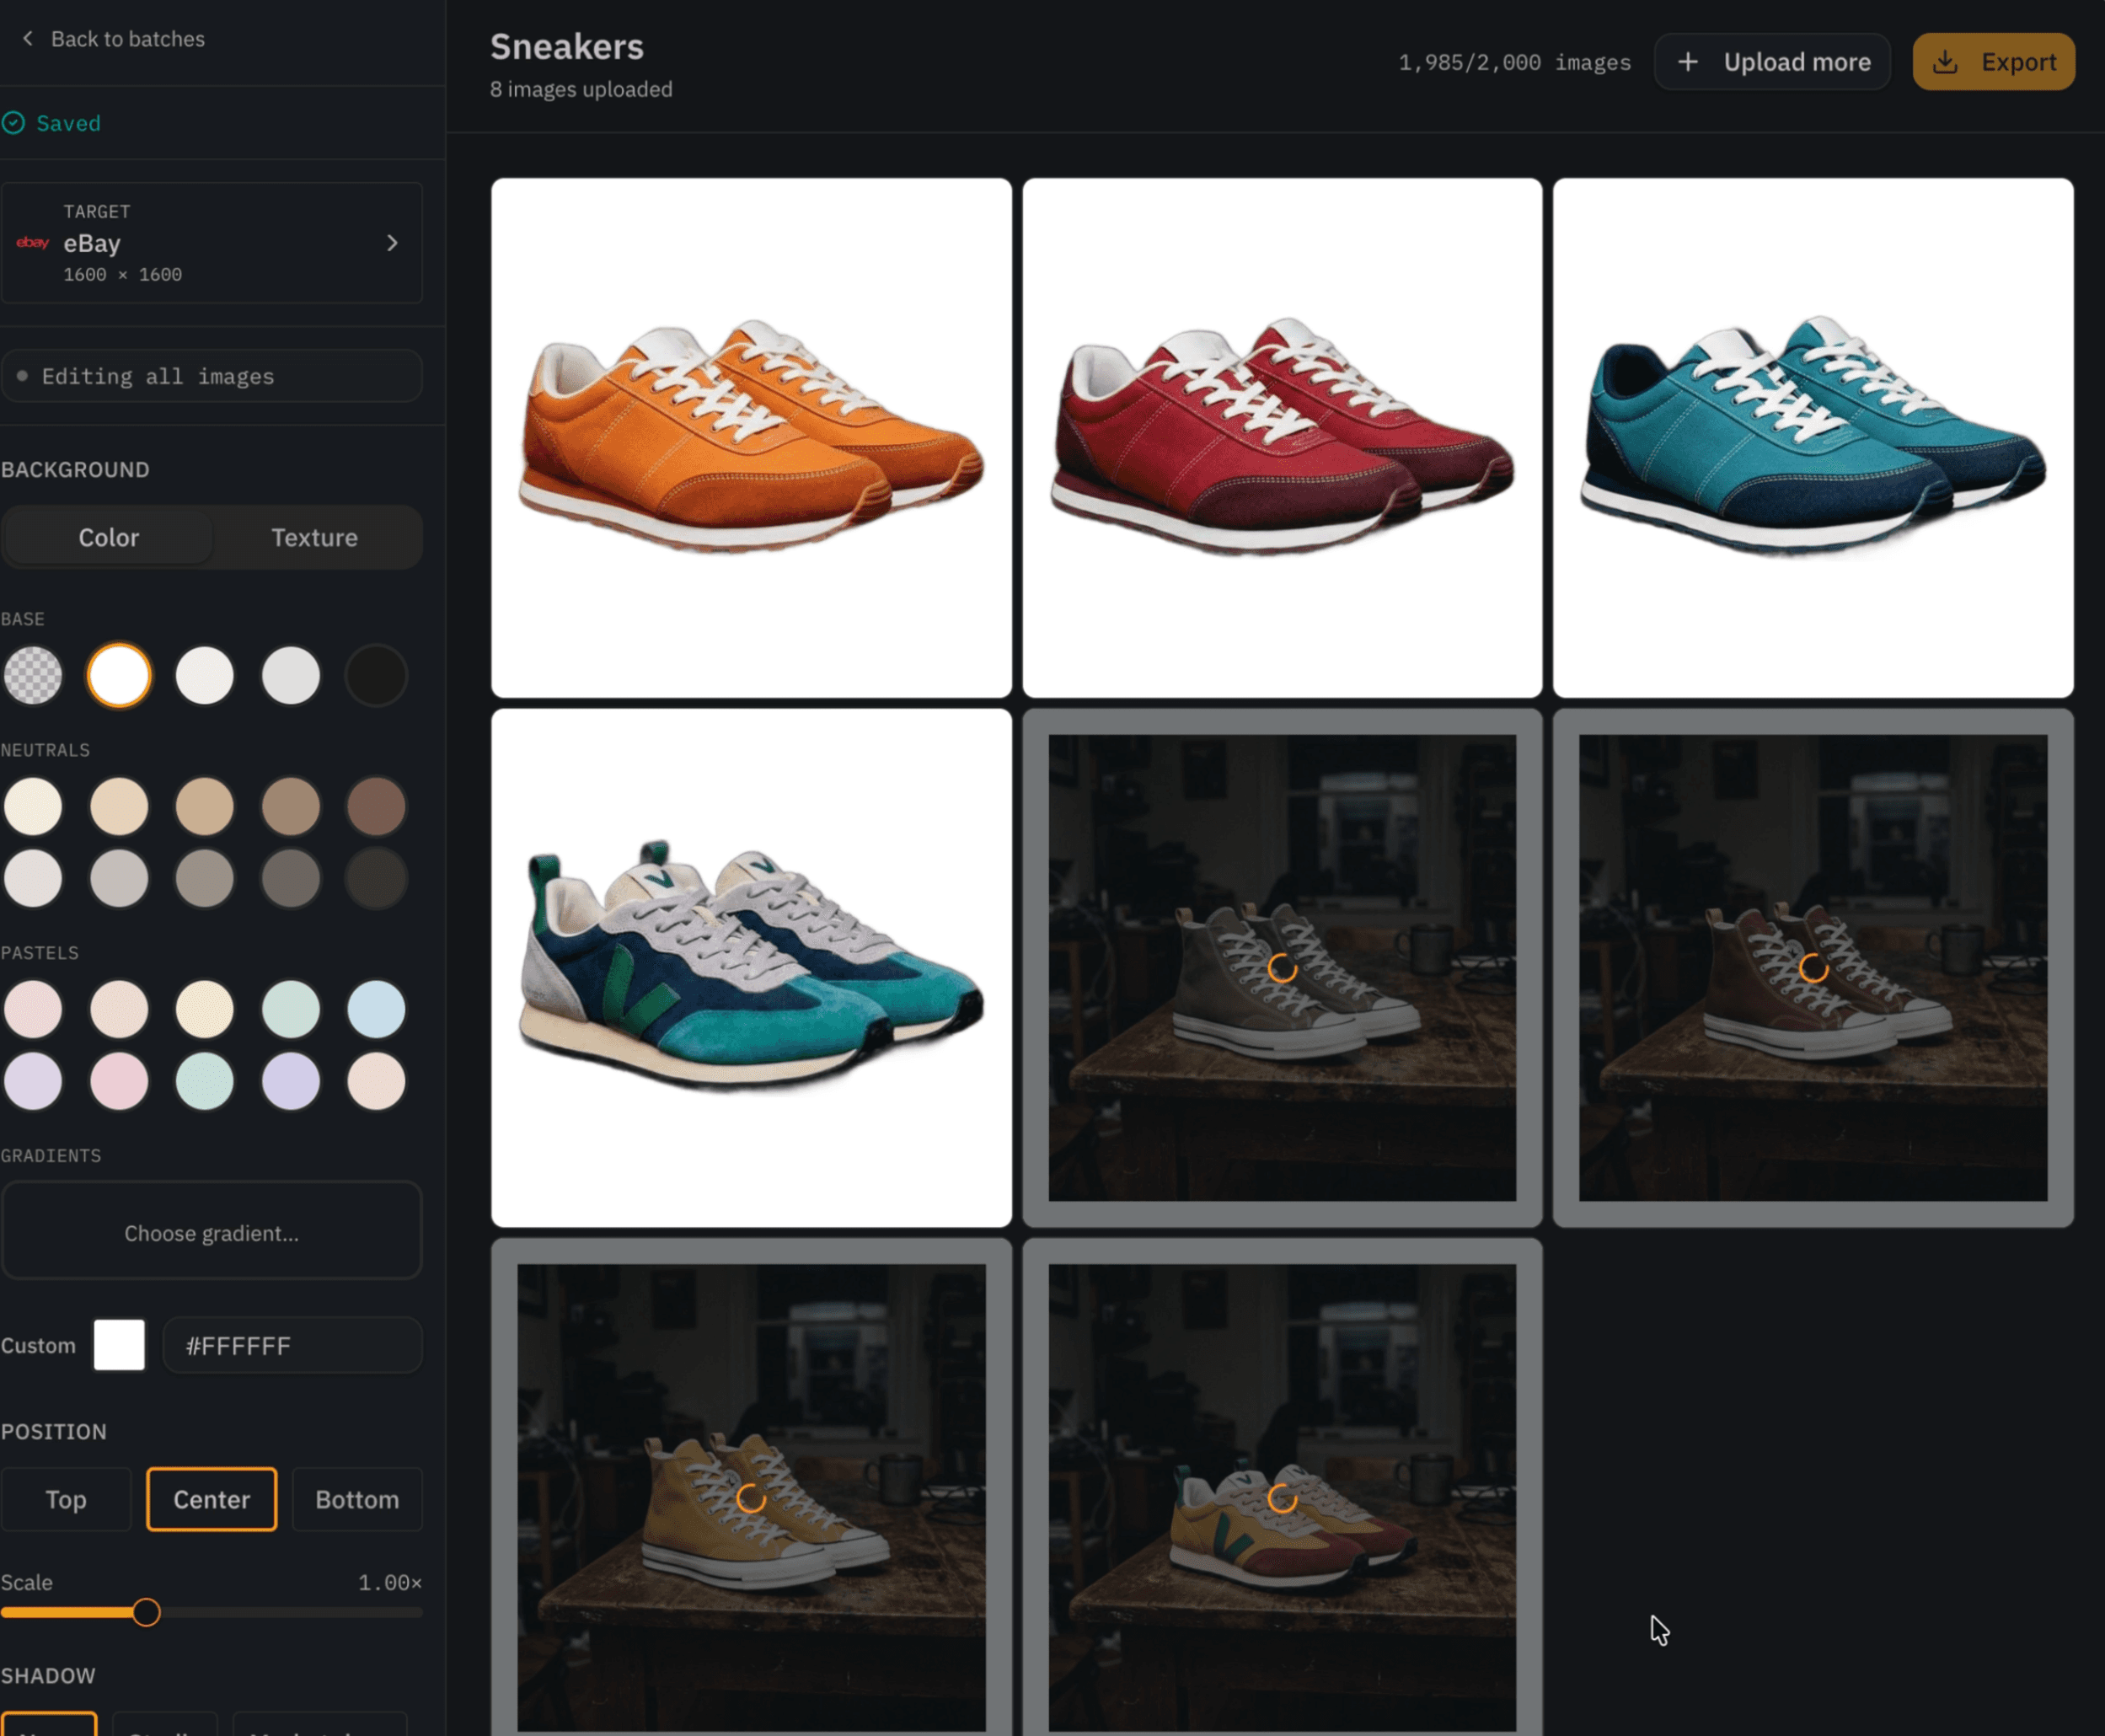The height and width of the screenshot is (1736, 2105).
Task: Open the eBay target selector
Action: point(211,243)
